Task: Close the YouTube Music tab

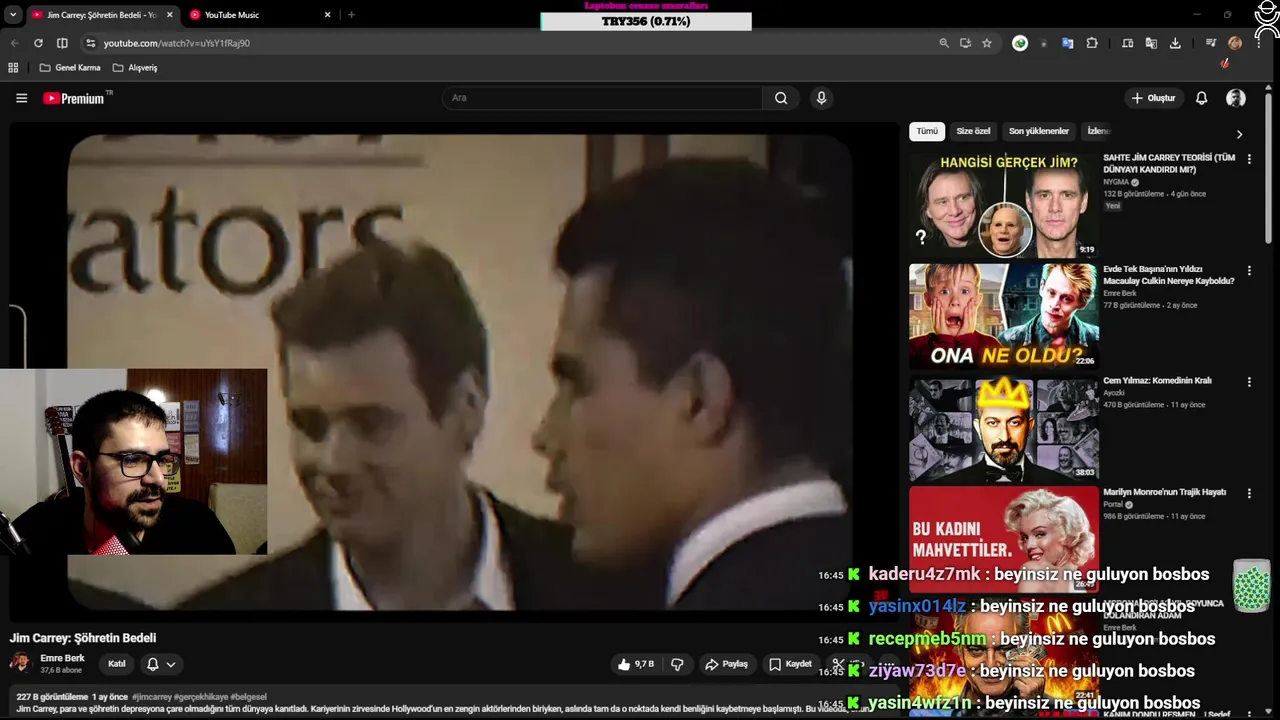Action: tap(327, 15)
